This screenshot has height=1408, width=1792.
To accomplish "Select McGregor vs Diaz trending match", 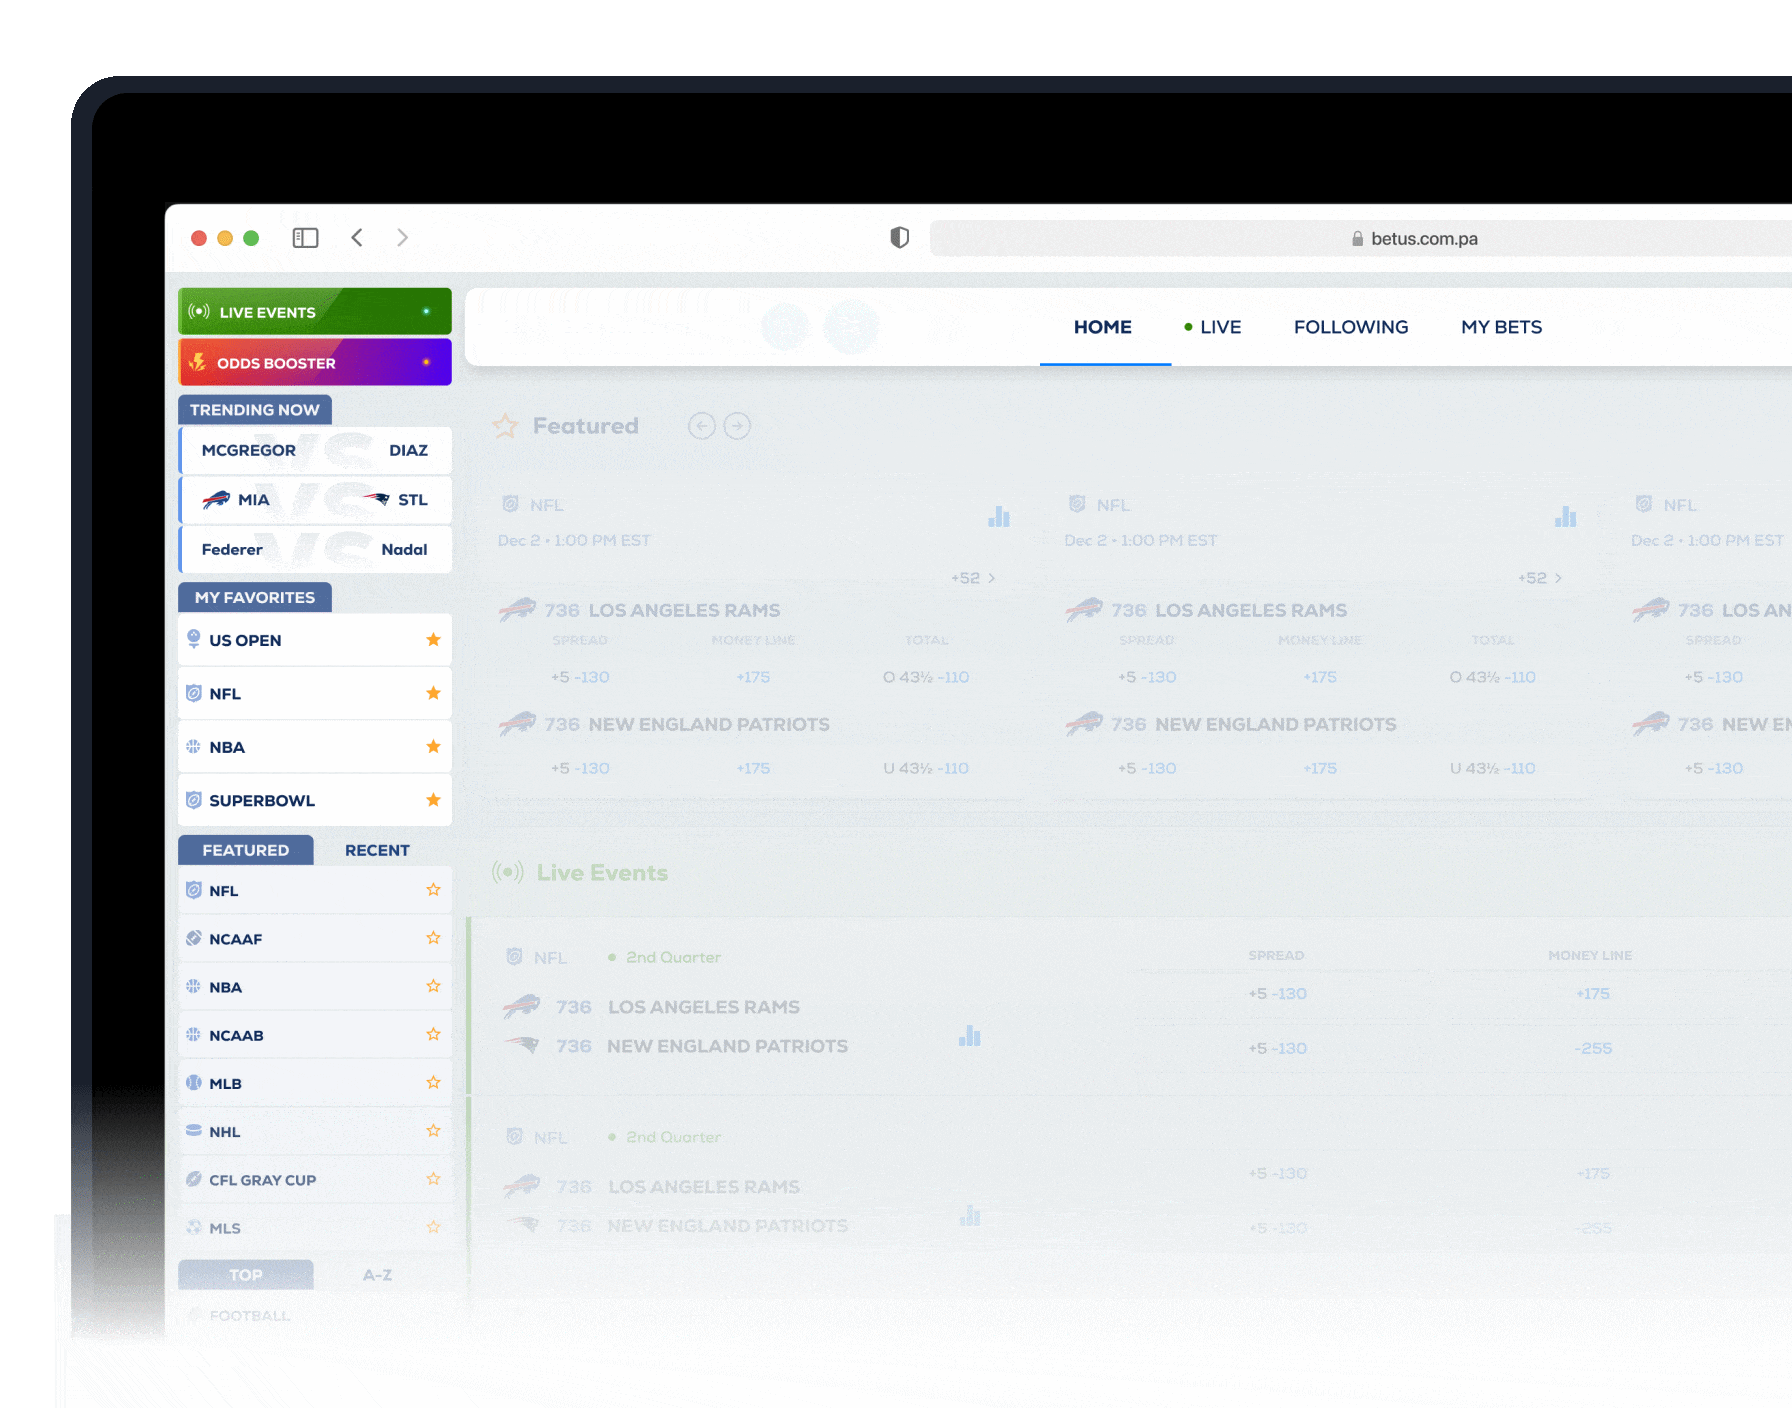I will (315, 450).
